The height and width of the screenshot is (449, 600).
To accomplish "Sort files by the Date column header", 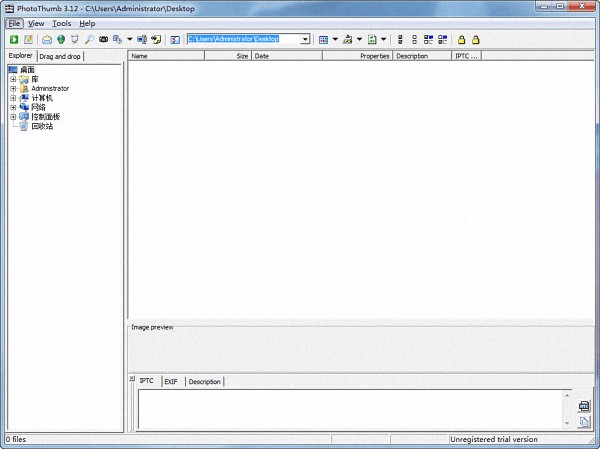I will (286, 57).
